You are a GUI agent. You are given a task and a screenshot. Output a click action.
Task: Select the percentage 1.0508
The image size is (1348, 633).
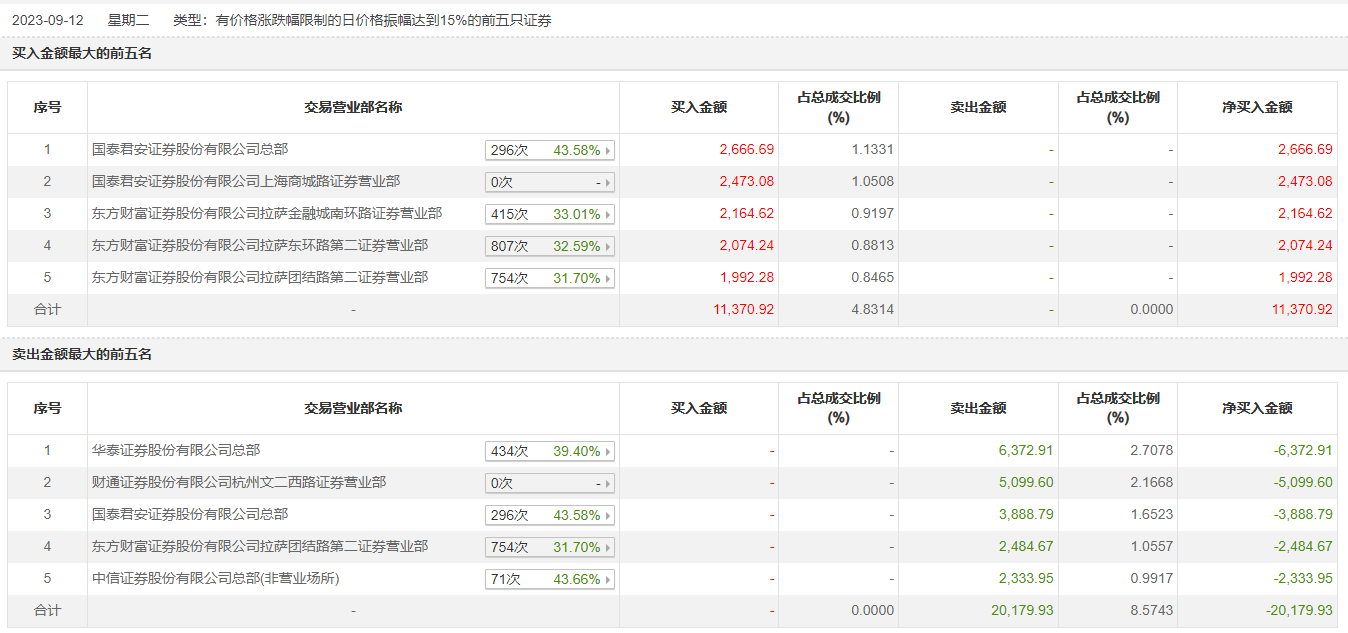point(873,182)
